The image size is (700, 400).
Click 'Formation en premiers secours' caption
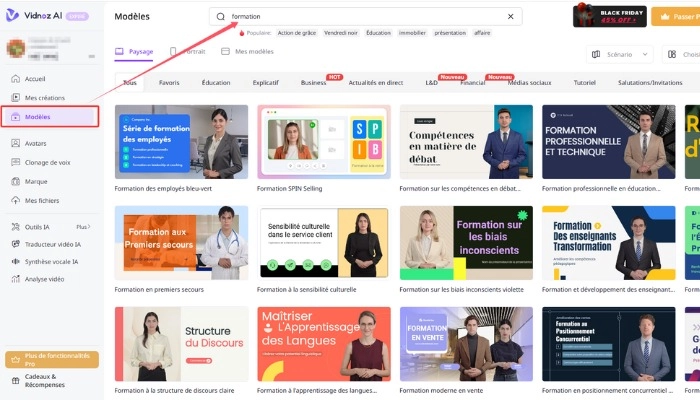click(159, 289)
